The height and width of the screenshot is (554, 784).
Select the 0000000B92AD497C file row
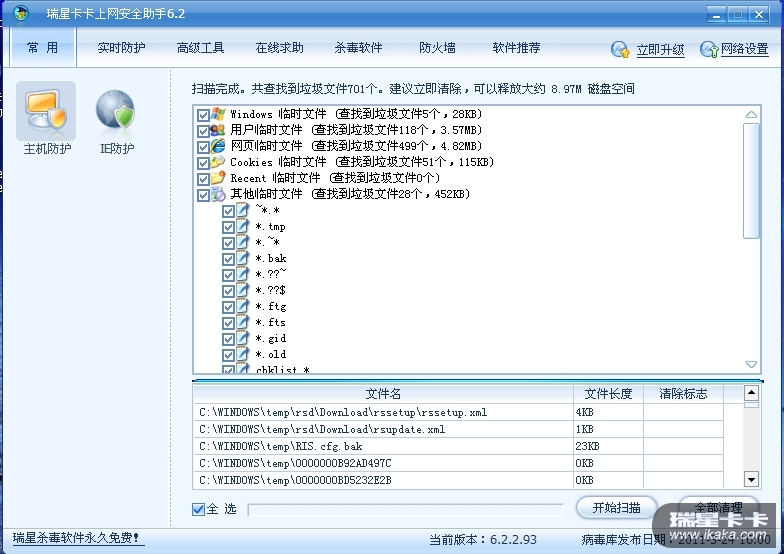click(x=458, y=463)
